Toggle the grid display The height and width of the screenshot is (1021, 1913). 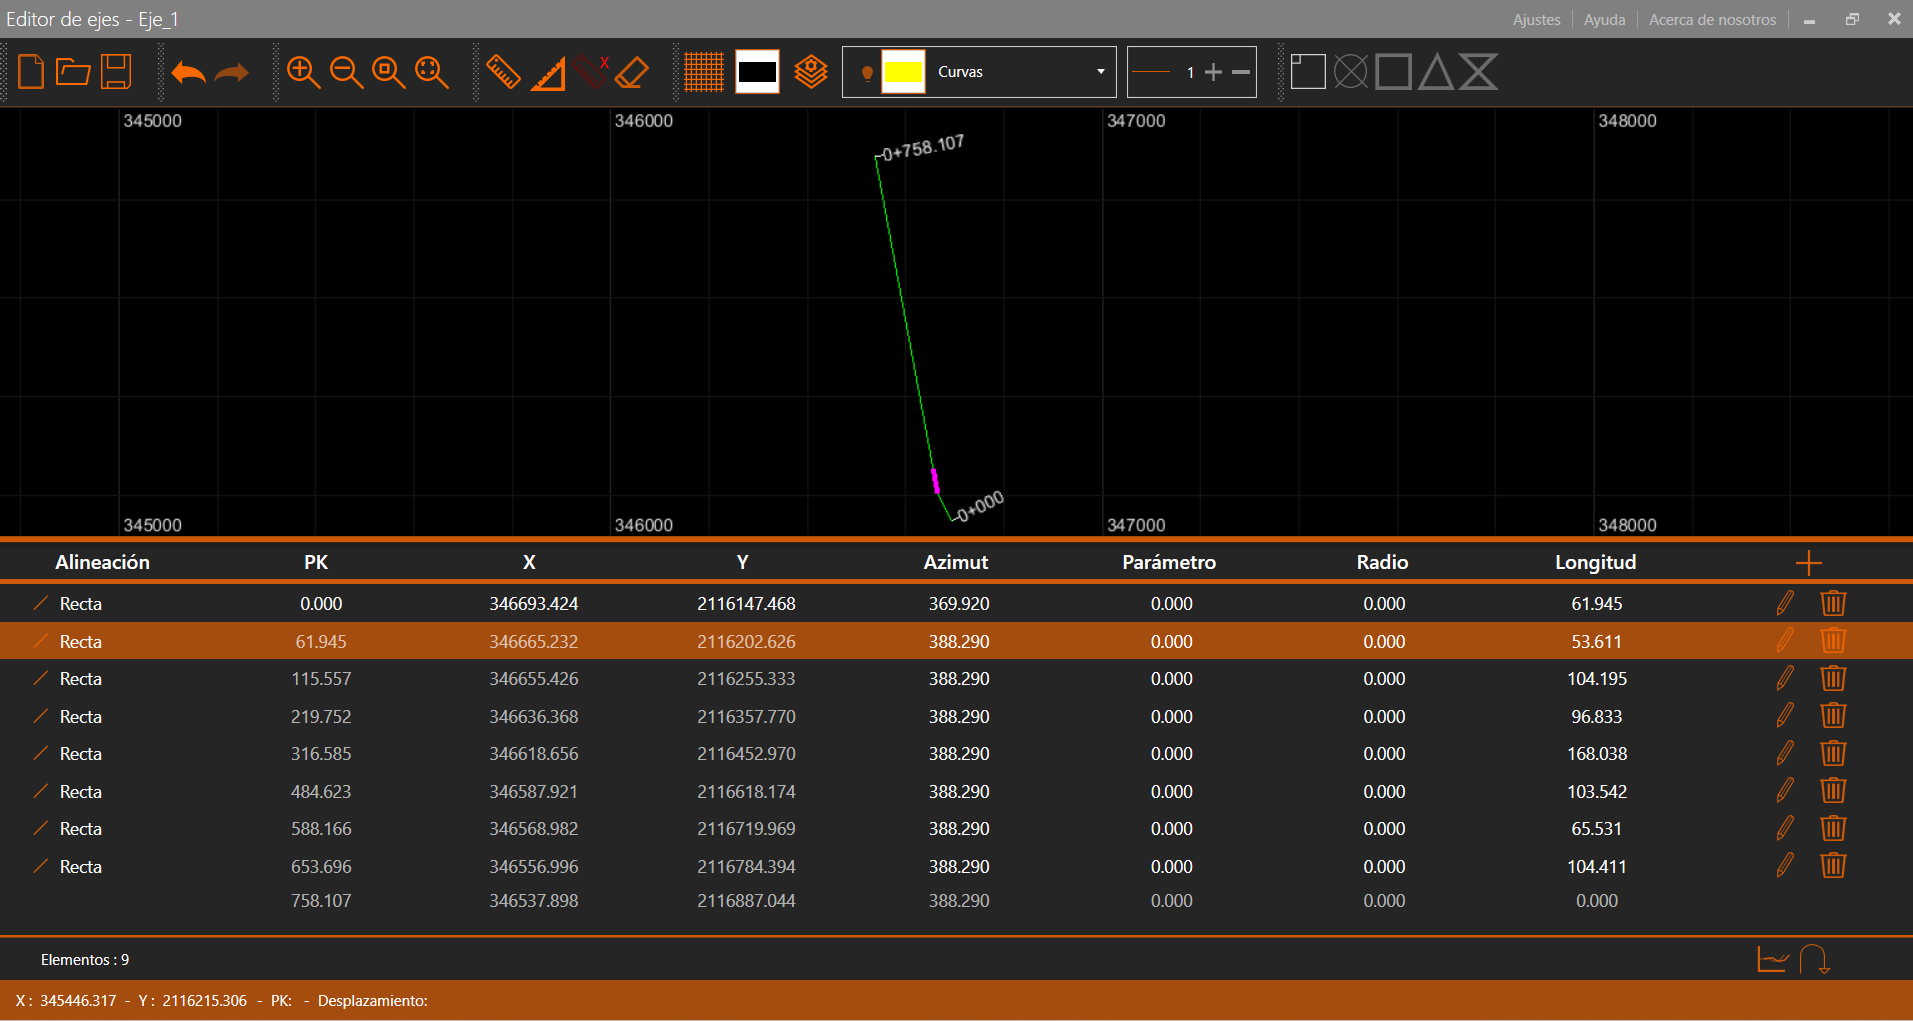tap(704, 72)
